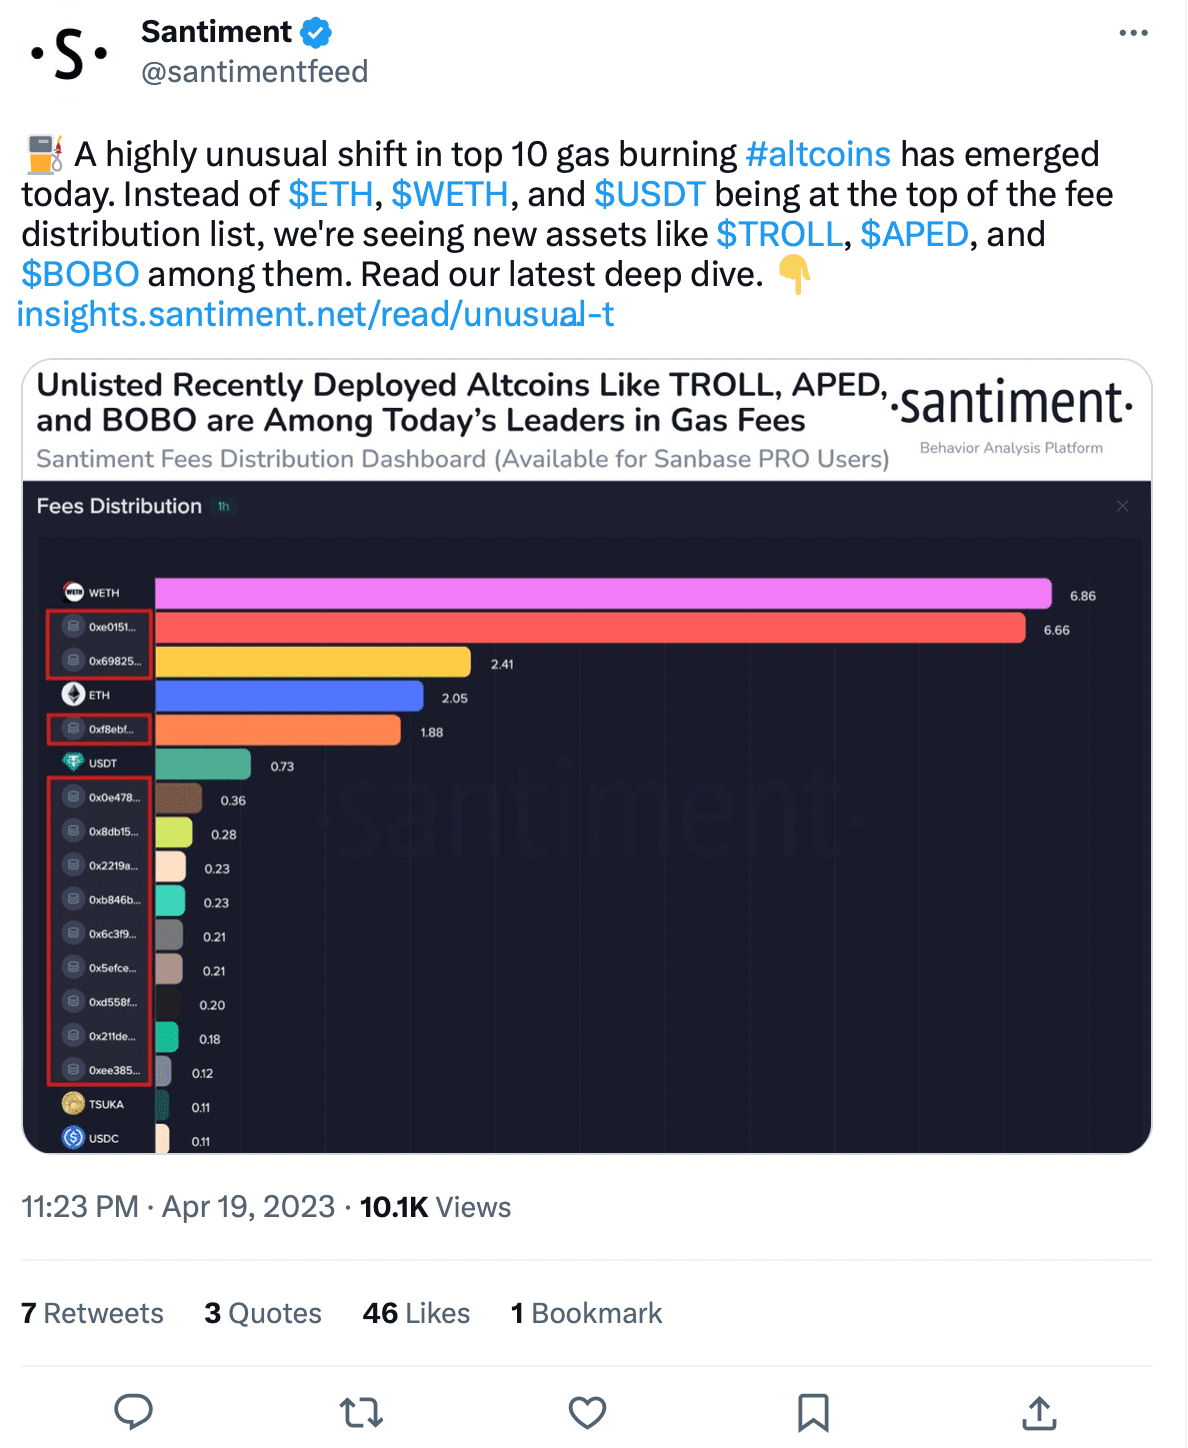Image resolution: width=1188 pixels, height=1448 pixels.
Task: Click the retweet arrows icon
Action: (361, 1412)
